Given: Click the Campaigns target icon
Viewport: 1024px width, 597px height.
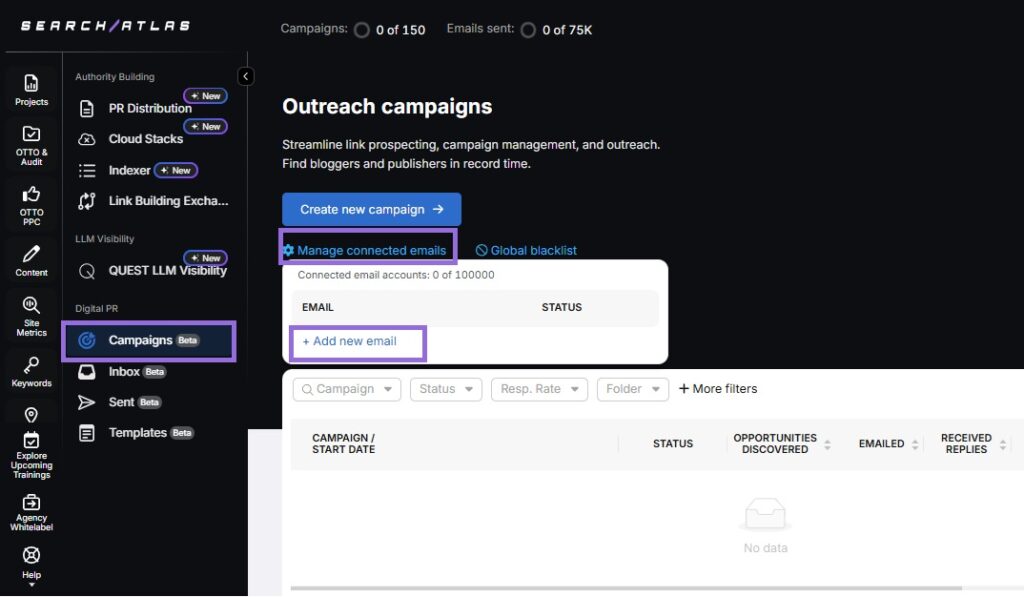Looking at the screenshot, I should click(x=87, y=340).
